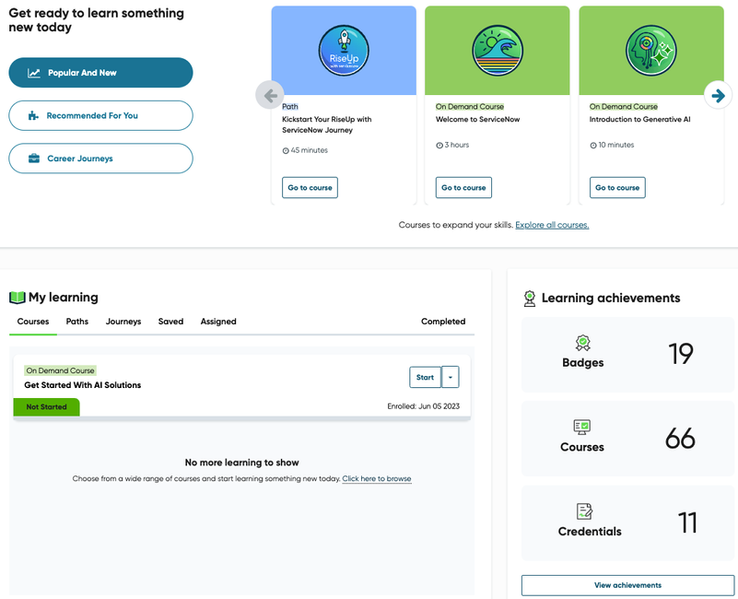Click the Badges count 19

pyautogui.click(x=681, y=354)
